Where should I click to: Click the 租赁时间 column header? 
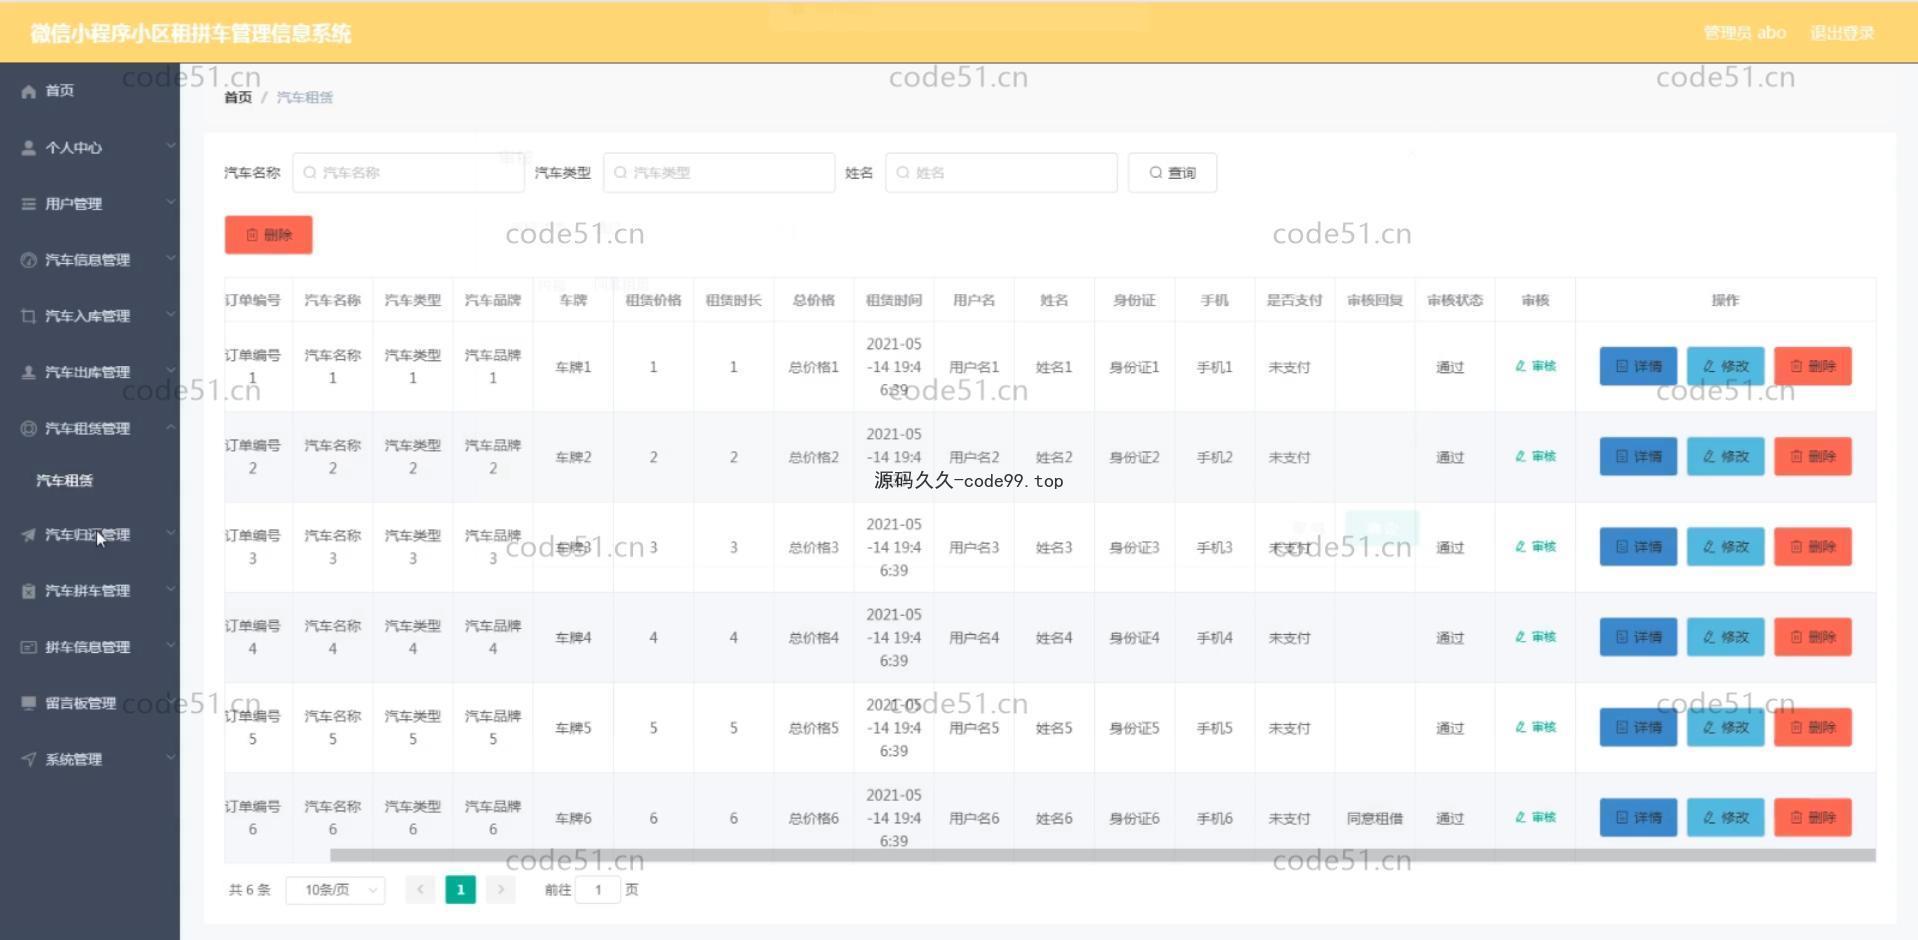[x=893, y=300]
